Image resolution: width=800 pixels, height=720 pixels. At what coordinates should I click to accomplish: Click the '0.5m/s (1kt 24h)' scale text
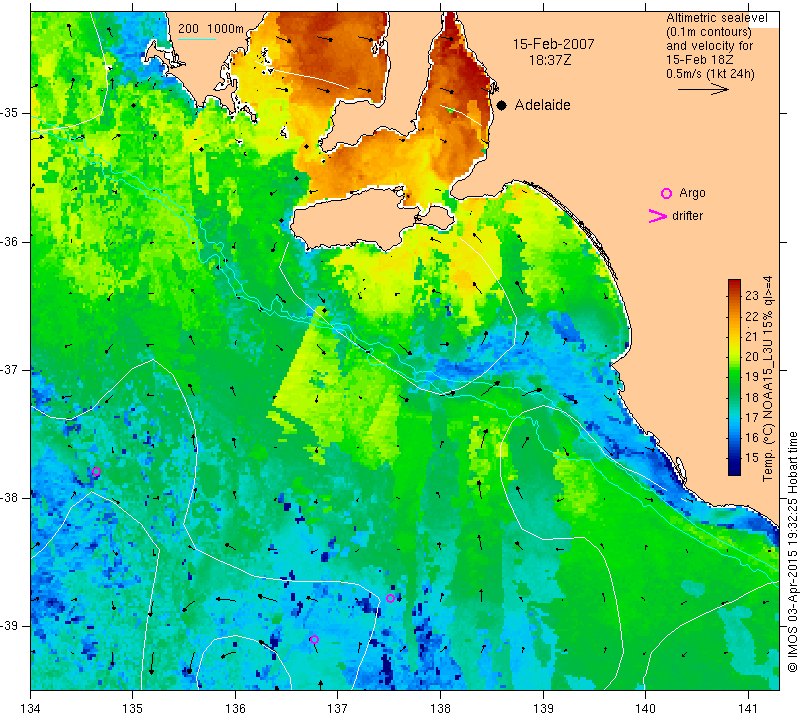(x=710, y=74)
